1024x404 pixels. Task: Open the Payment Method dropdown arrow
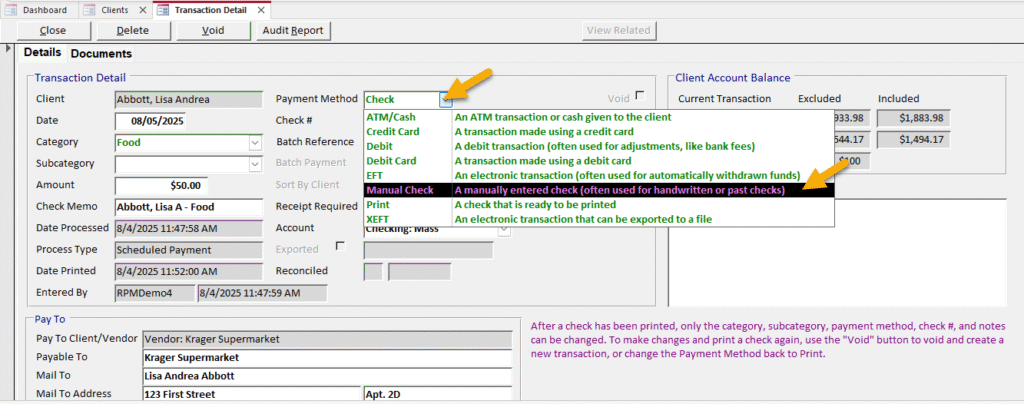(x=447, y=99)
